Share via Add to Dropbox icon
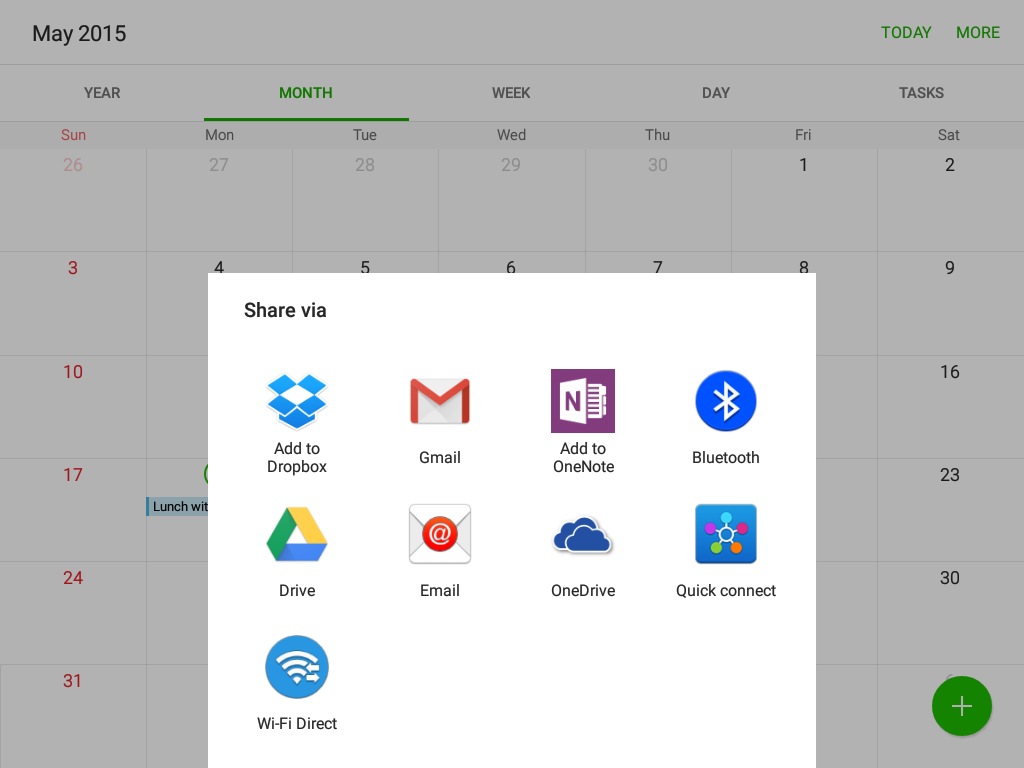The width and height of the screenshot is (1024, 768). [x=296, y=401]
